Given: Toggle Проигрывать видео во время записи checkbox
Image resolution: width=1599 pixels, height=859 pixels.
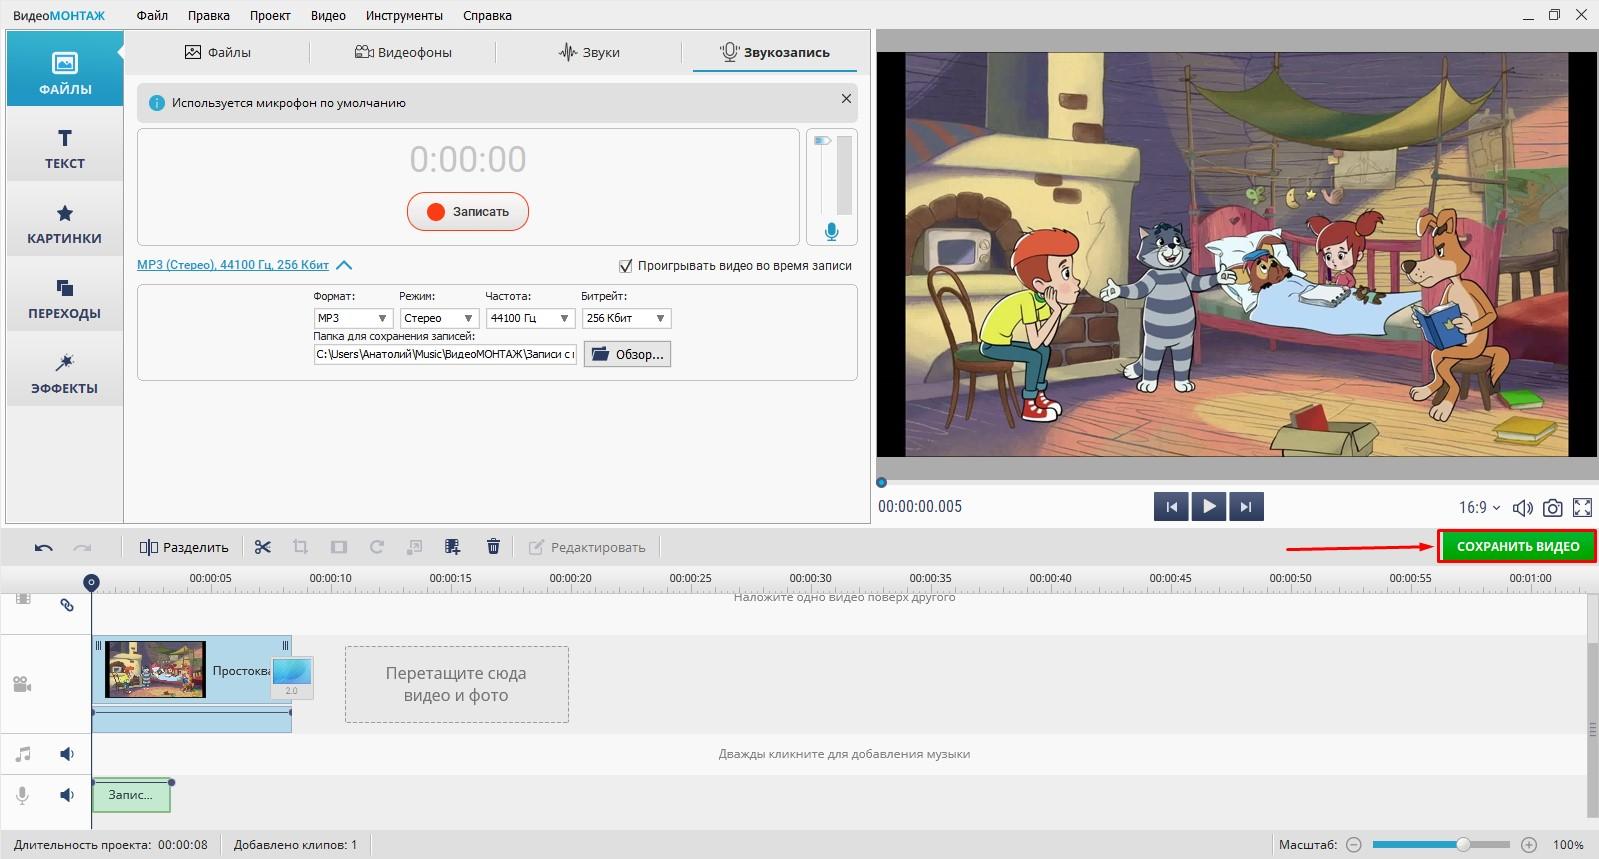Looking at the screenshot, I should point(626,266).
